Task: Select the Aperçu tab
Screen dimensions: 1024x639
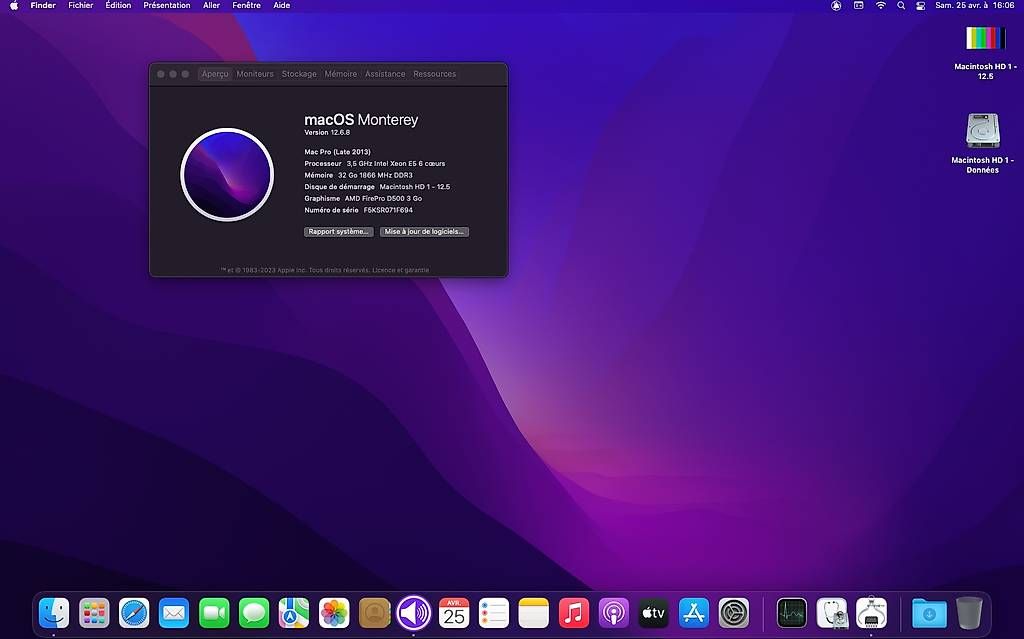Action: (215, 74)
